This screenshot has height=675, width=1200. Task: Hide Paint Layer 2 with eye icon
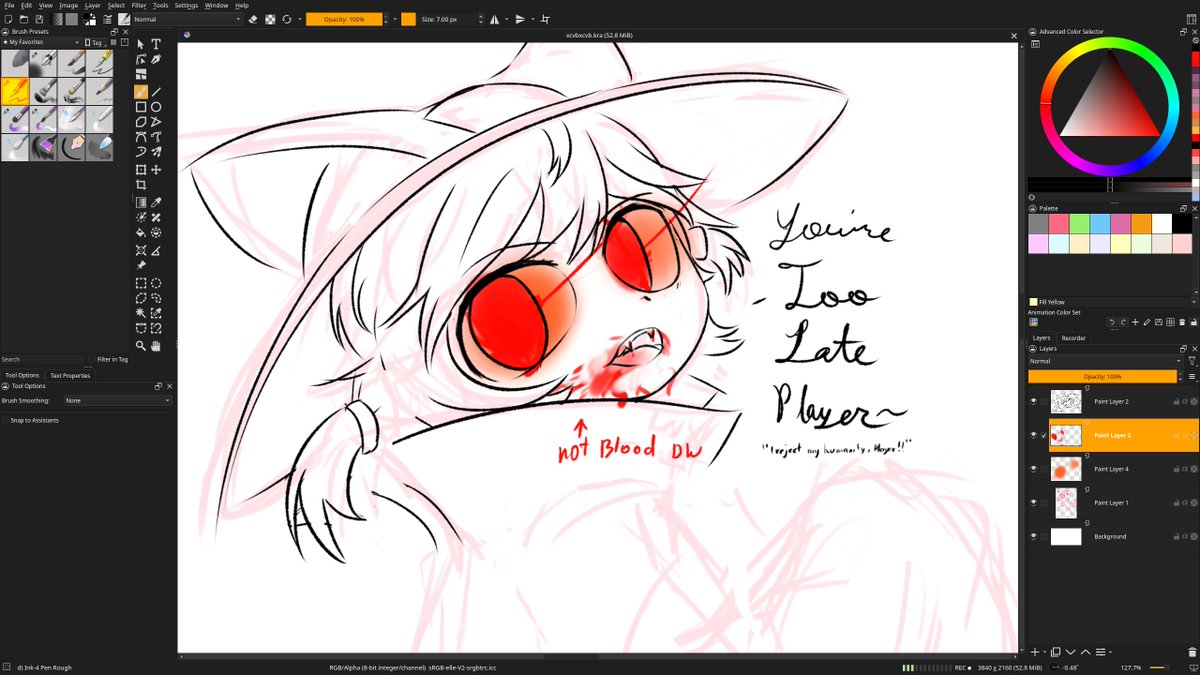pyautogui.click(x=1034, y=401)
